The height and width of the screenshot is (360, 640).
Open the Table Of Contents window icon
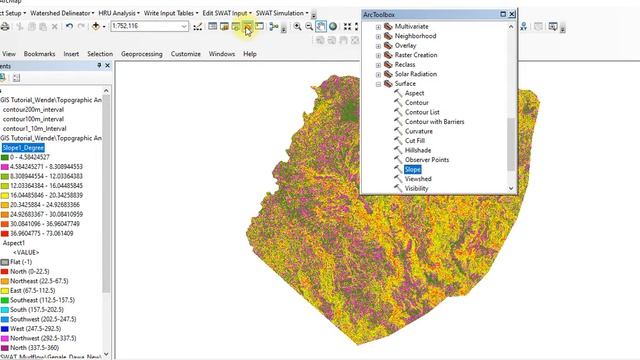tap(212, 27)
